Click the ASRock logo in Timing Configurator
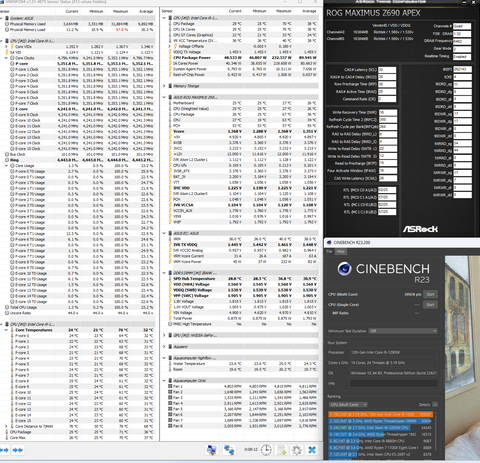480x463 pixels. (x=420, y=229)
